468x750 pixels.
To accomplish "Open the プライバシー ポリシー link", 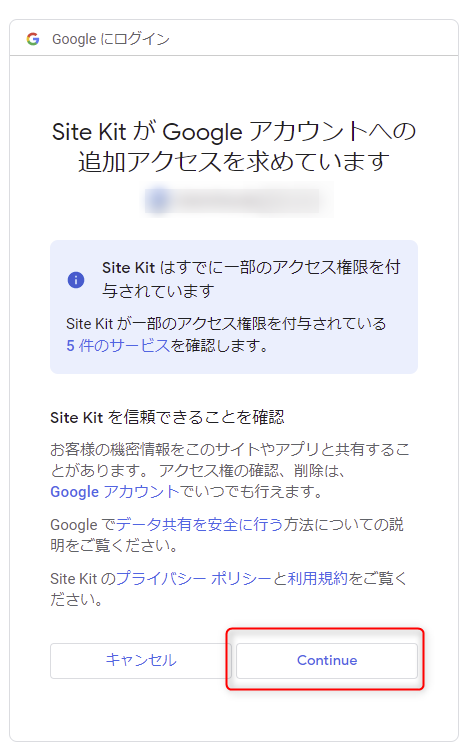I will coord(193,578).
